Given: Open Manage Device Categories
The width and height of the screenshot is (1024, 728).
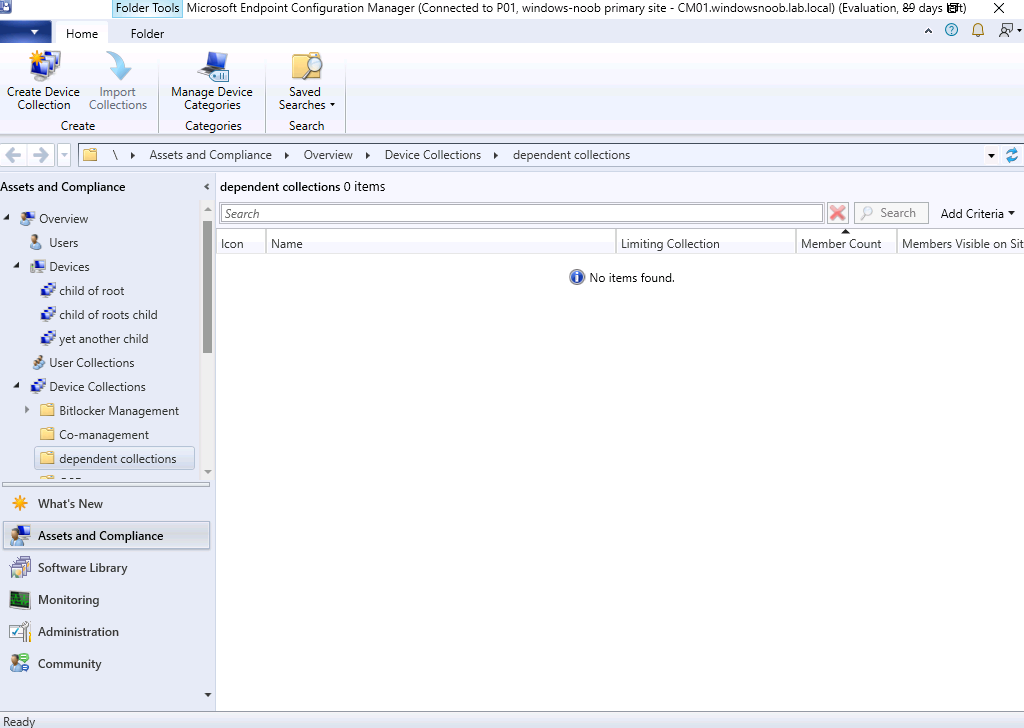Looking at the screenshot, I should pos(212,80).
